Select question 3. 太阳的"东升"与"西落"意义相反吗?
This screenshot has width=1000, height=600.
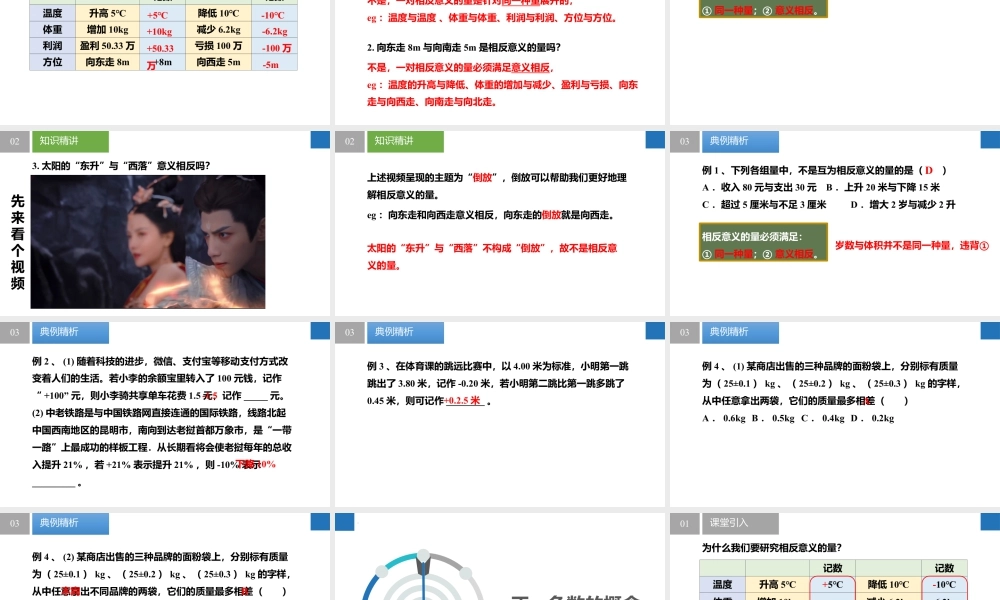click(121, 166)
